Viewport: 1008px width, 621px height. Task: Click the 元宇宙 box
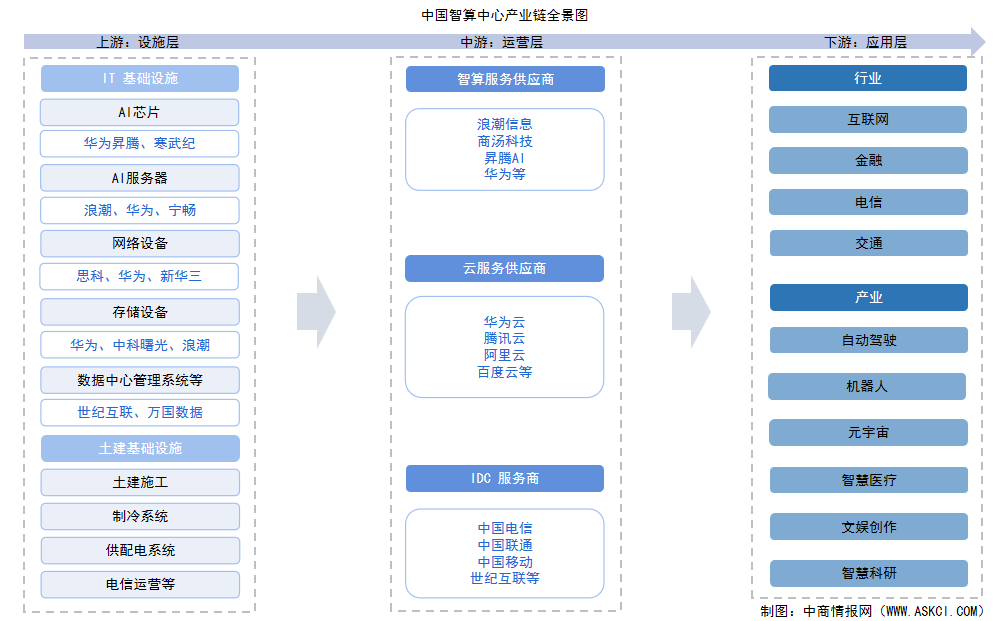tap(868, 433)
